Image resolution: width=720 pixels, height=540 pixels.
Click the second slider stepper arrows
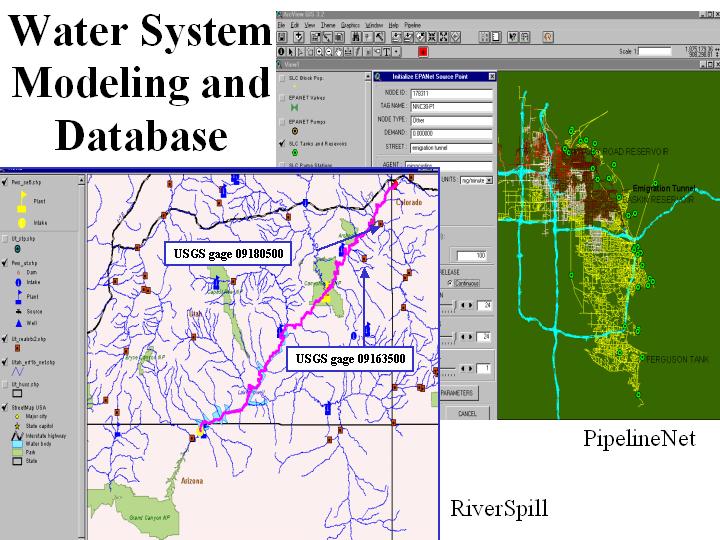click(466, 337)
